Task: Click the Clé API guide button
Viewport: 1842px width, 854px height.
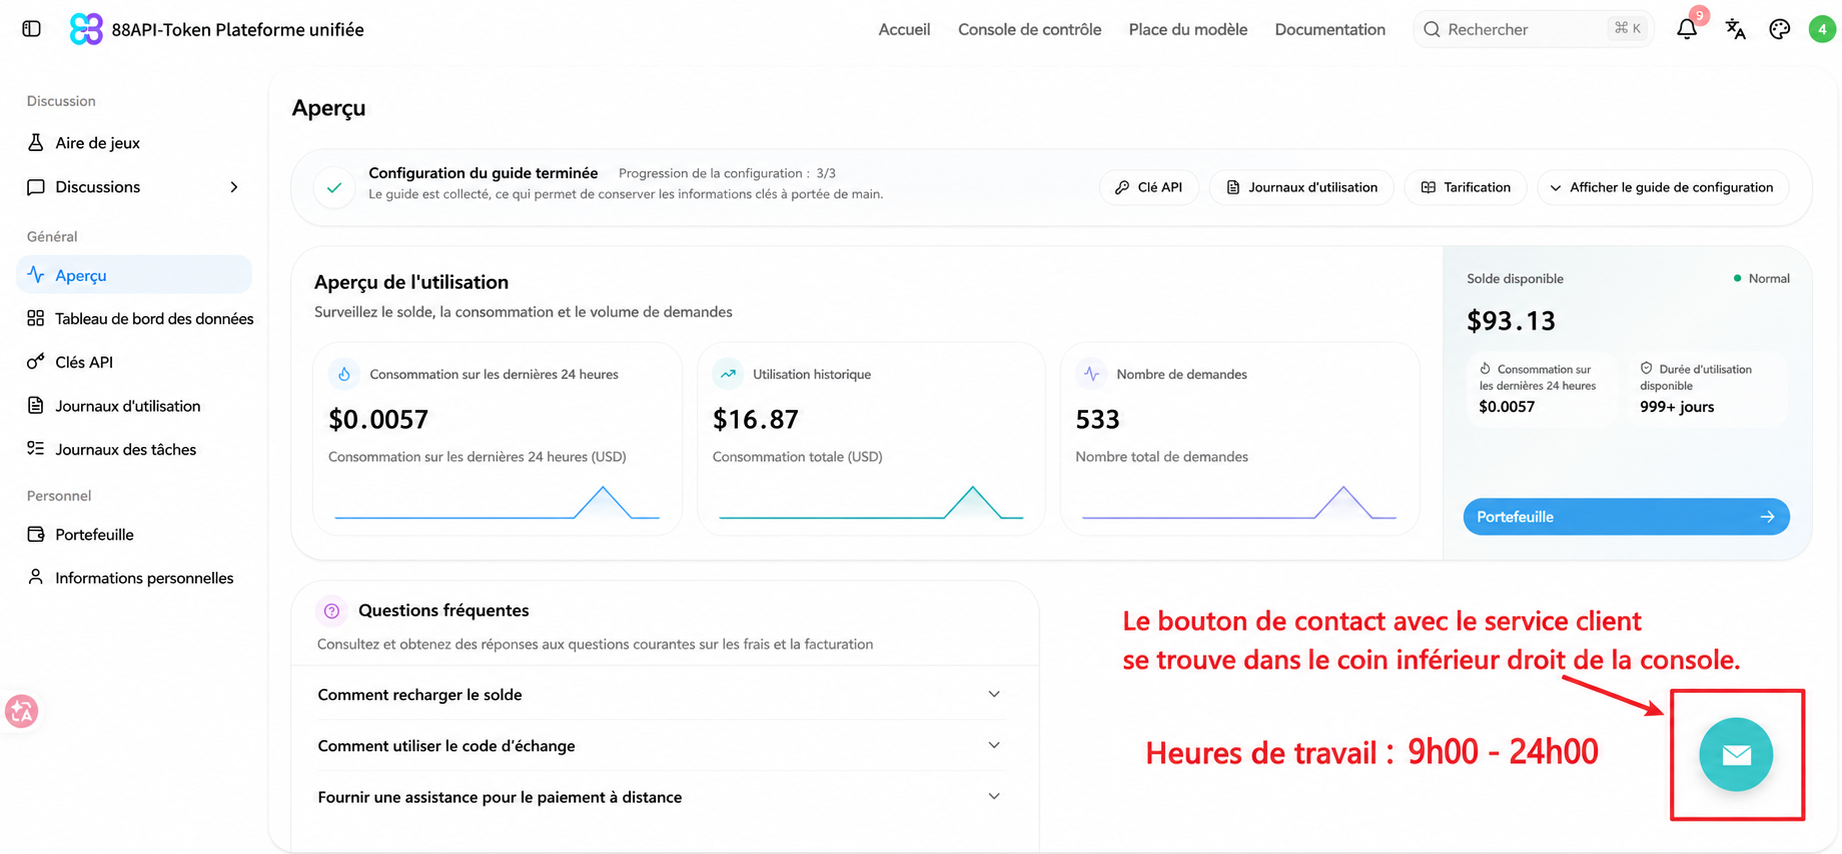Action: click(1149, 187)
